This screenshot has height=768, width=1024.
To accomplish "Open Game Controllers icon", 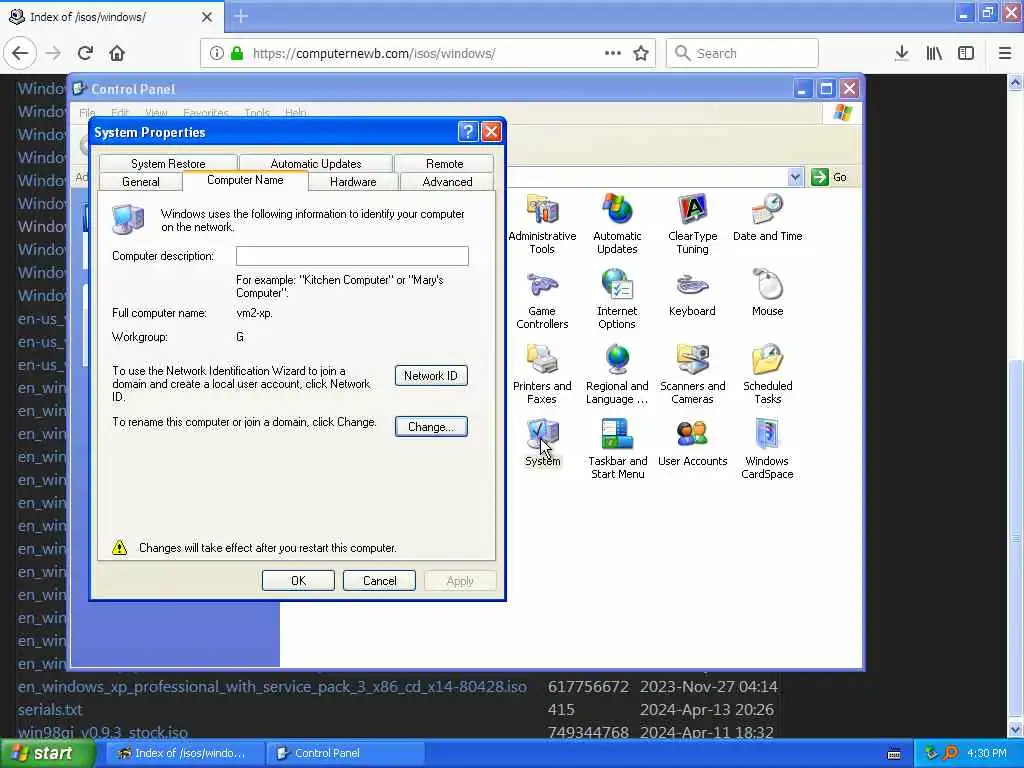I will click(x=542, y=299).
